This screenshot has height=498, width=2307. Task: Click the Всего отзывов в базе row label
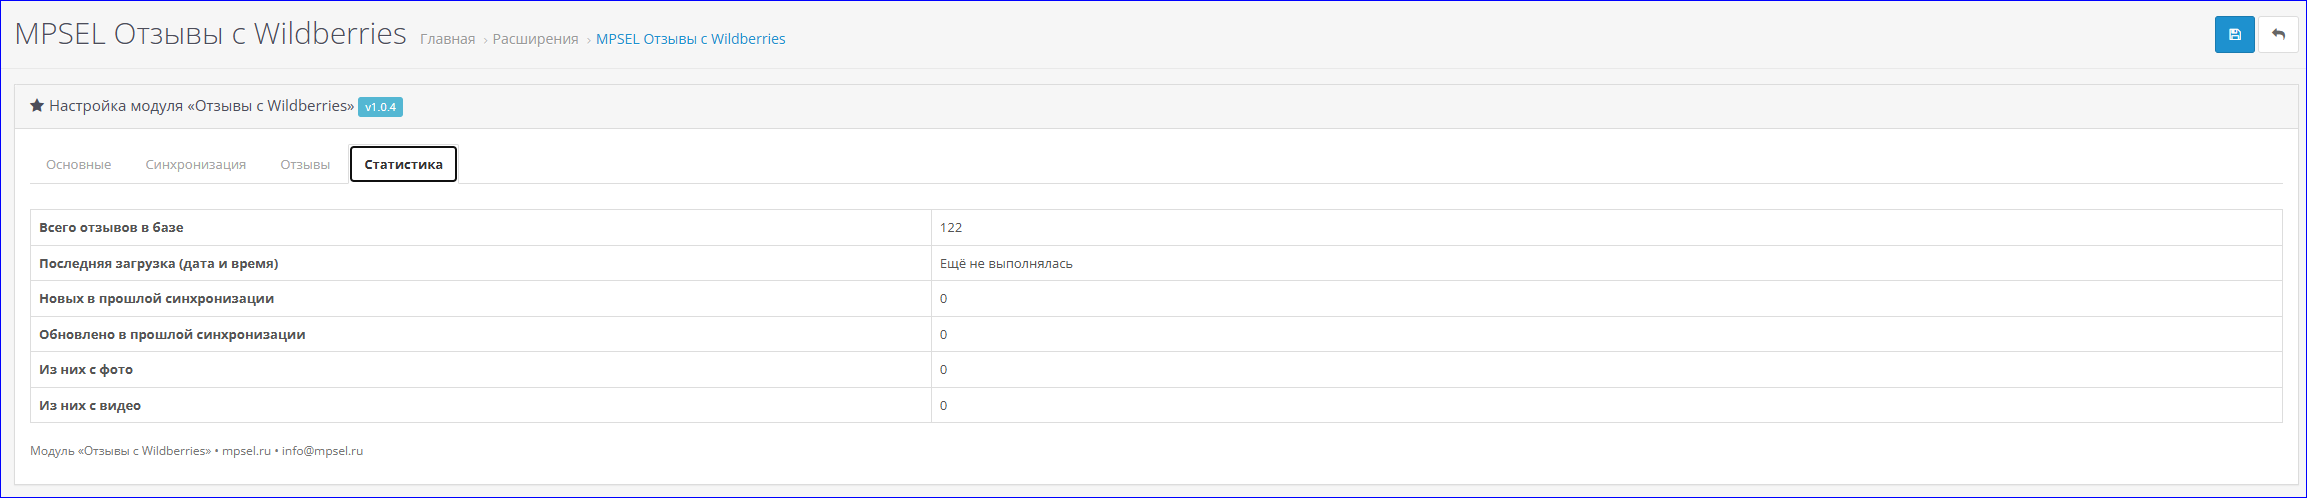[111, 227]
